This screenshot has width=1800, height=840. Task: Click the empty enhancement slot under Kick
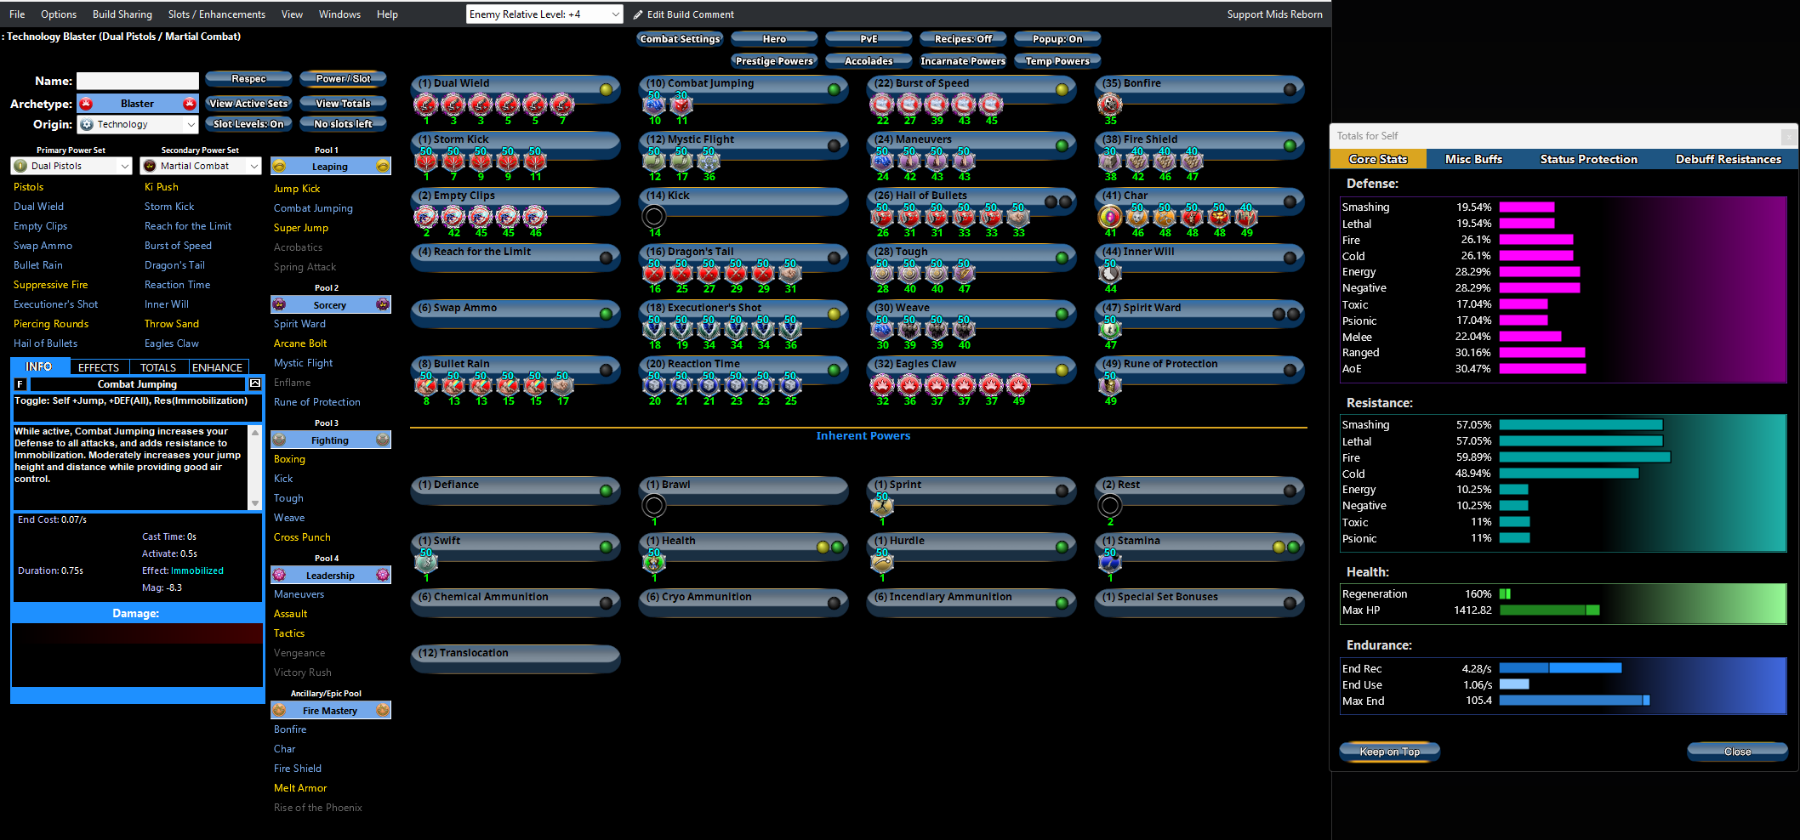654,216
